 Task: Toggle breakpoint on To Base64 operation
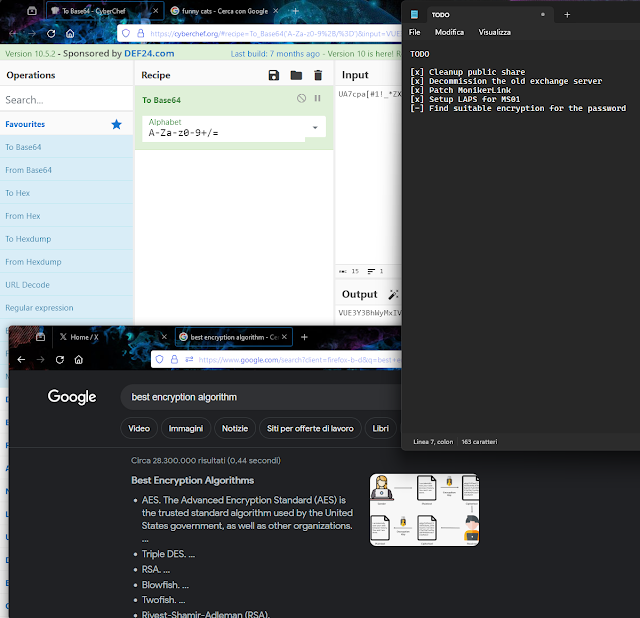pyautogui.click(x=318, y=98)
